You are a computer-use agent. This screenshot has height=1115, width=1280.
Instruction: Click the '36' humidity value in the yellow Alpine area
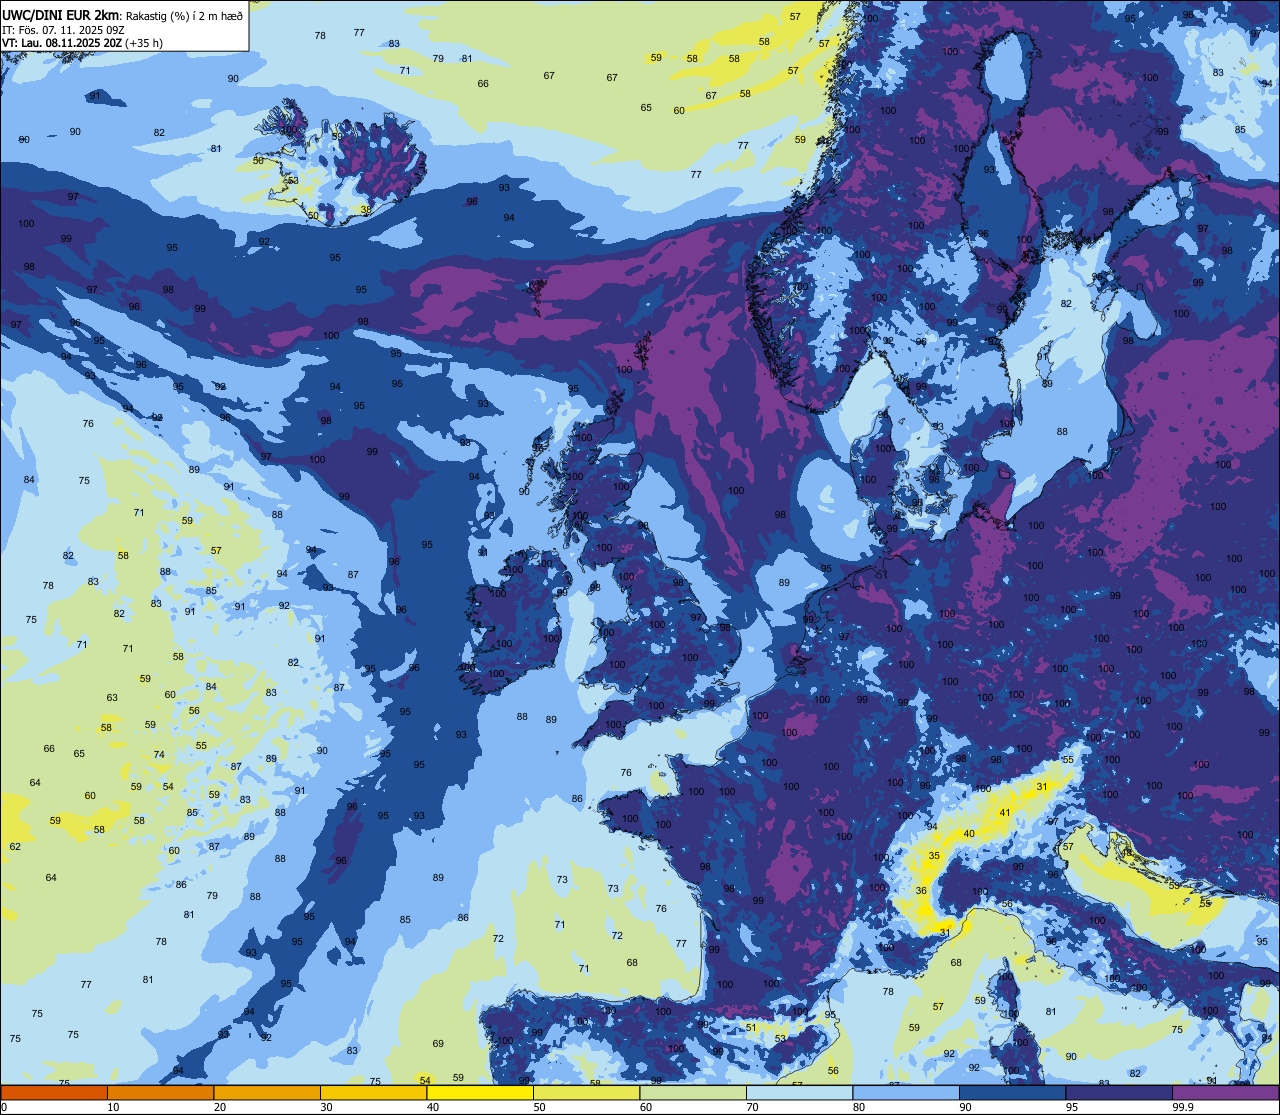[x=921, y=891]
